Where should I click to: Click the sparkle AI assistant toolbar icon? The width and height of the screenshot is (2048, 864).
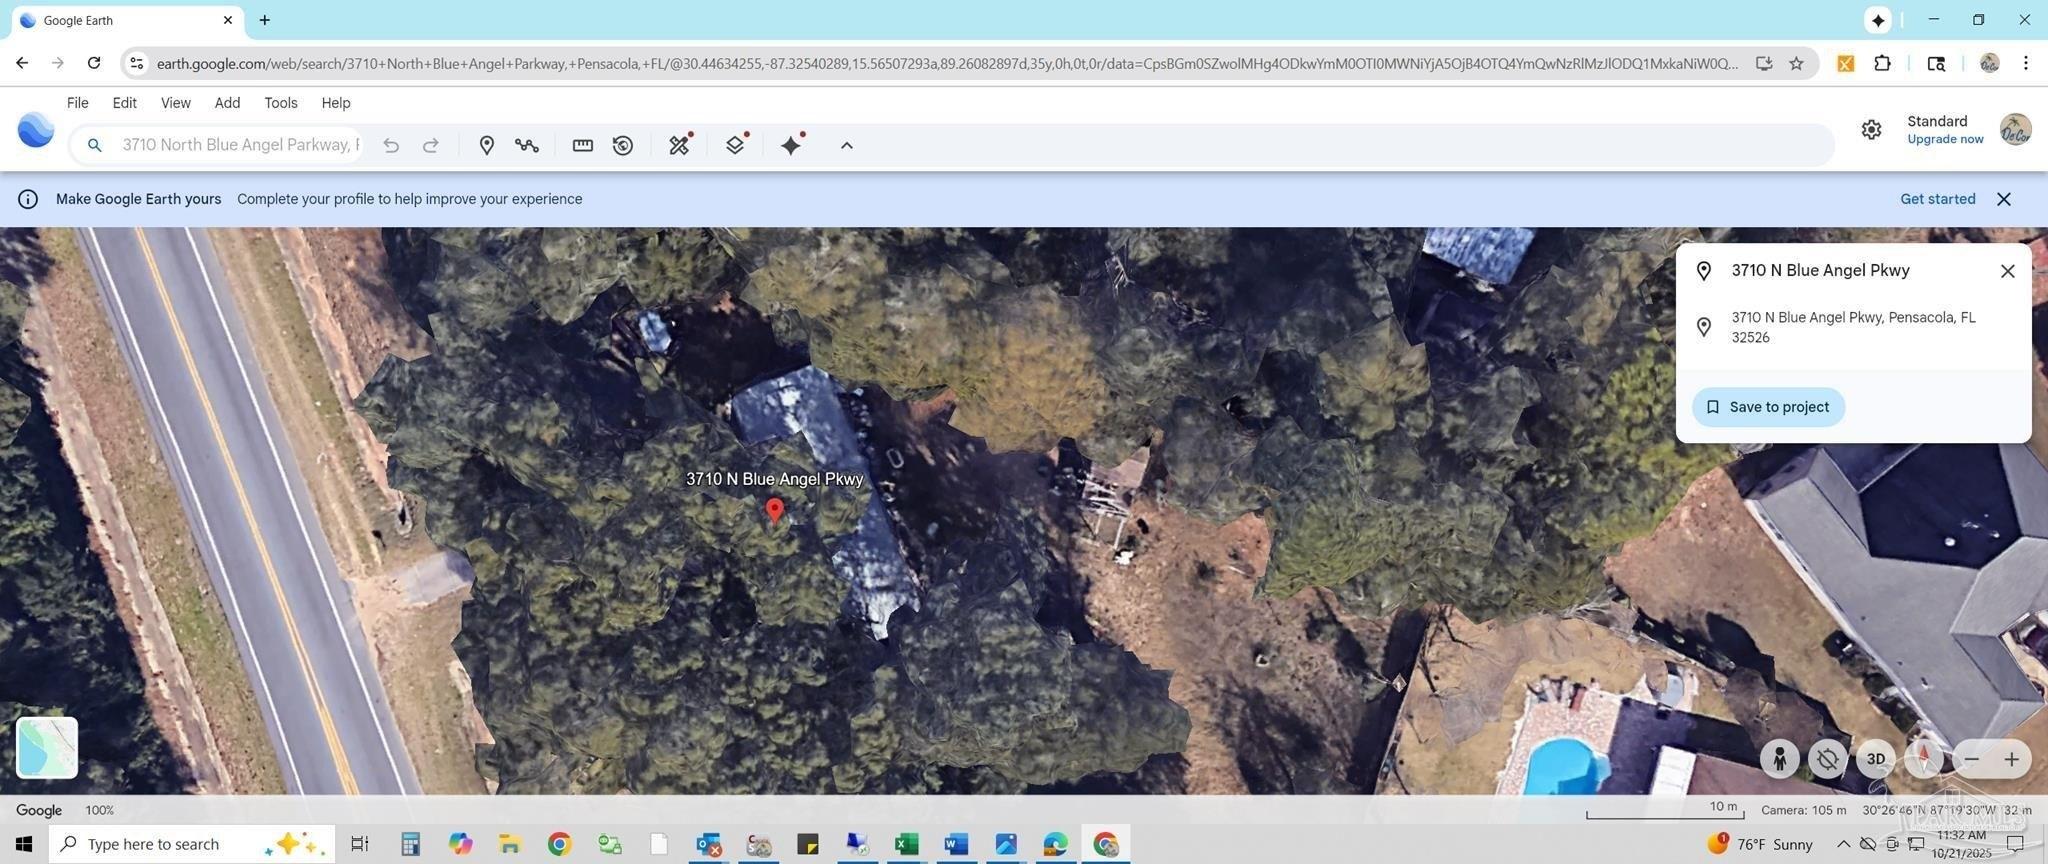792,145
